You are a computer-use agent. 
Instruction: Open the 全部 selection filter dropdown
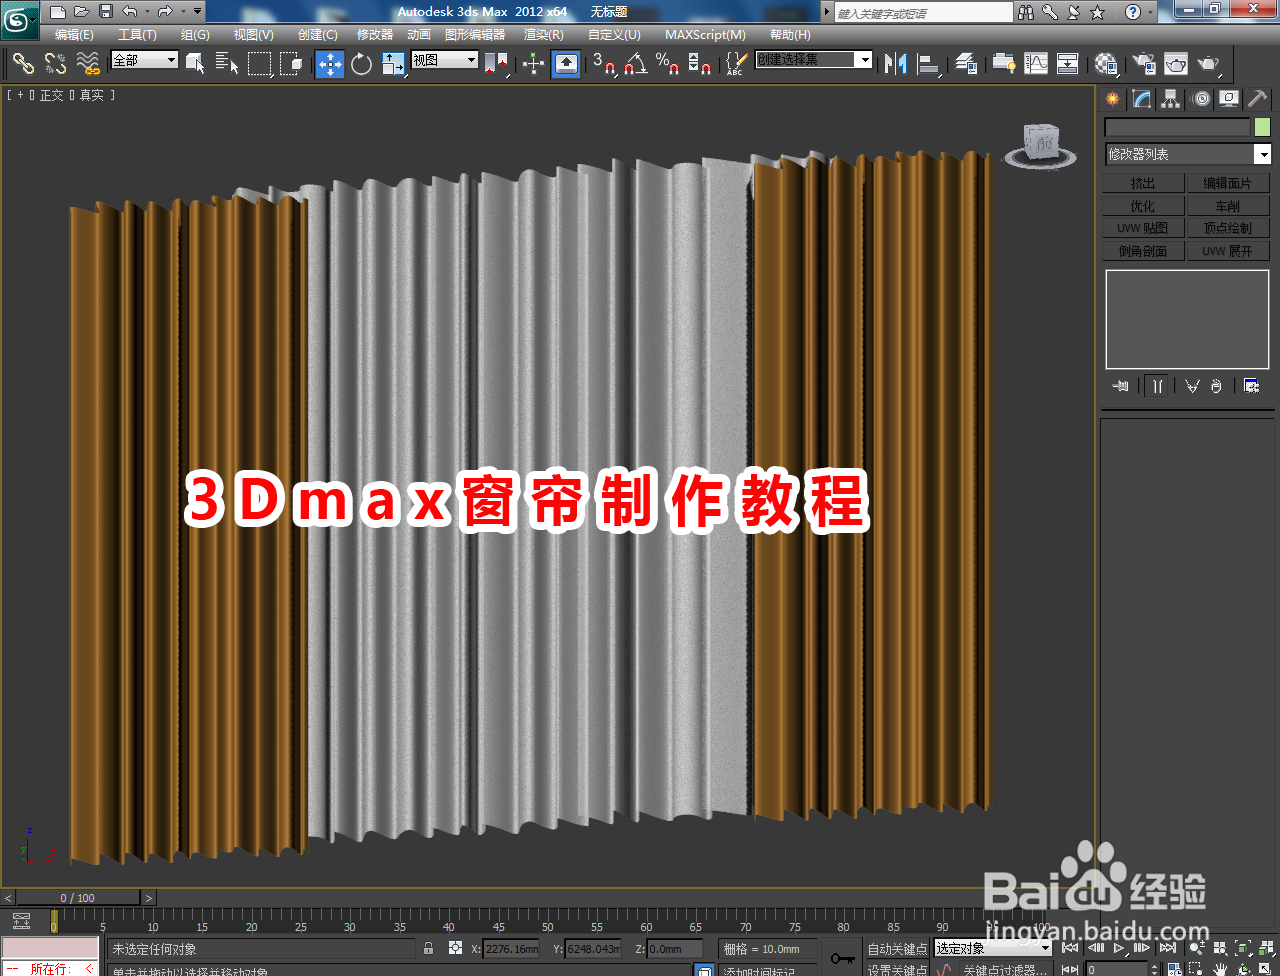pos(143,61)
